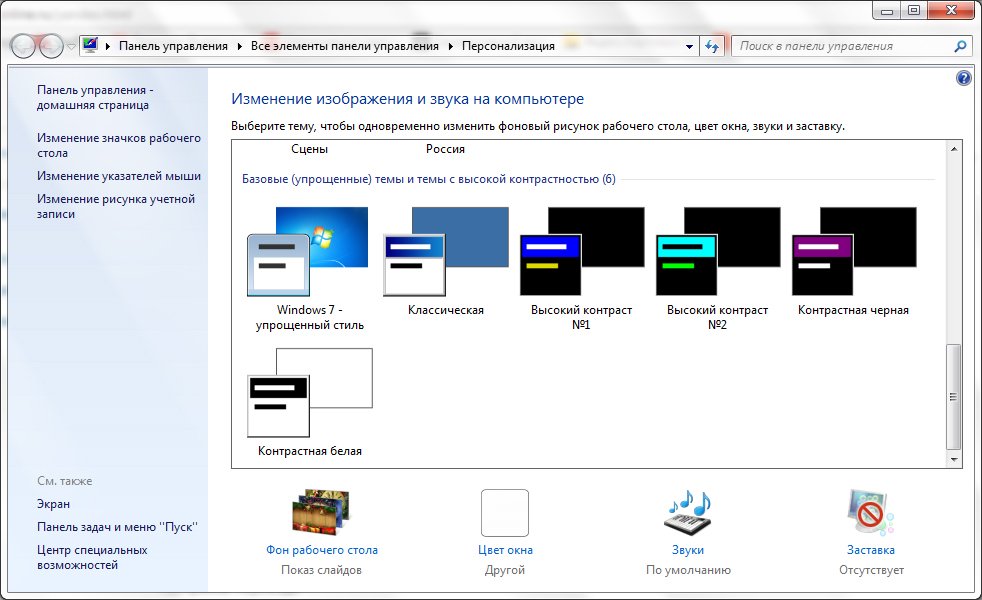Screen dimensions: 982x600
Task: Open the Панель задач и меню "Пуск" link
Action: click(x=117, y=527)
